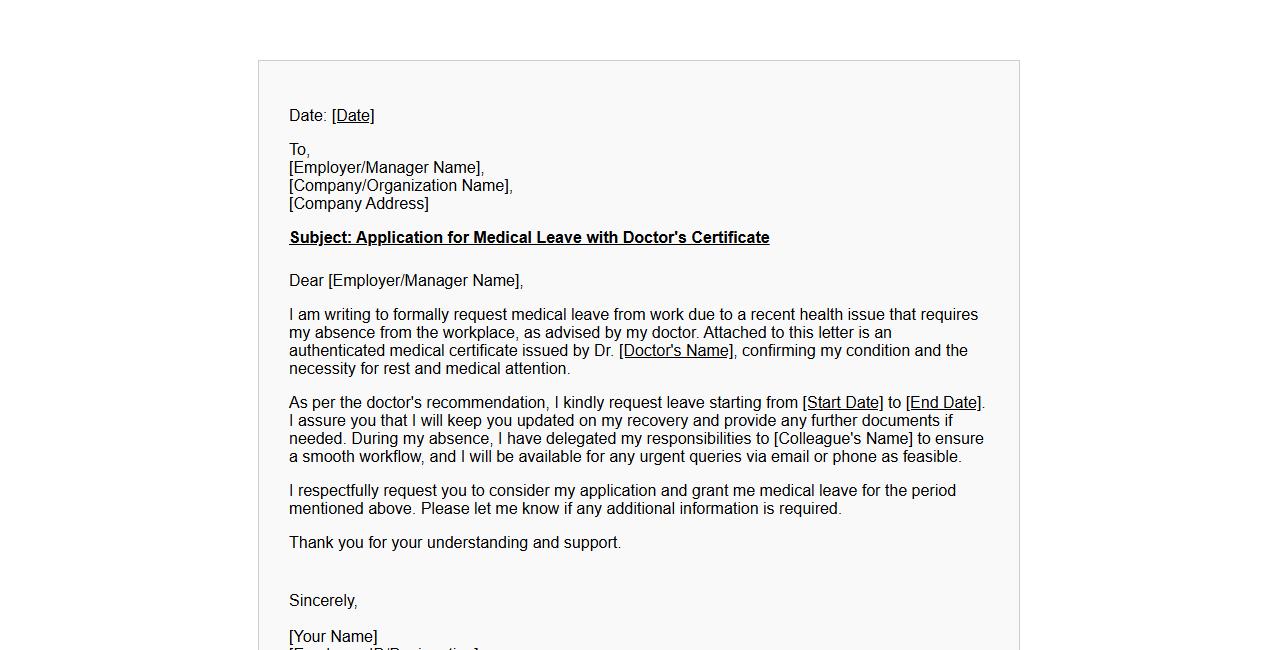
Task: Click the "Dear [Employer/Manager Name]" salutation
Action: coord(406,281)
